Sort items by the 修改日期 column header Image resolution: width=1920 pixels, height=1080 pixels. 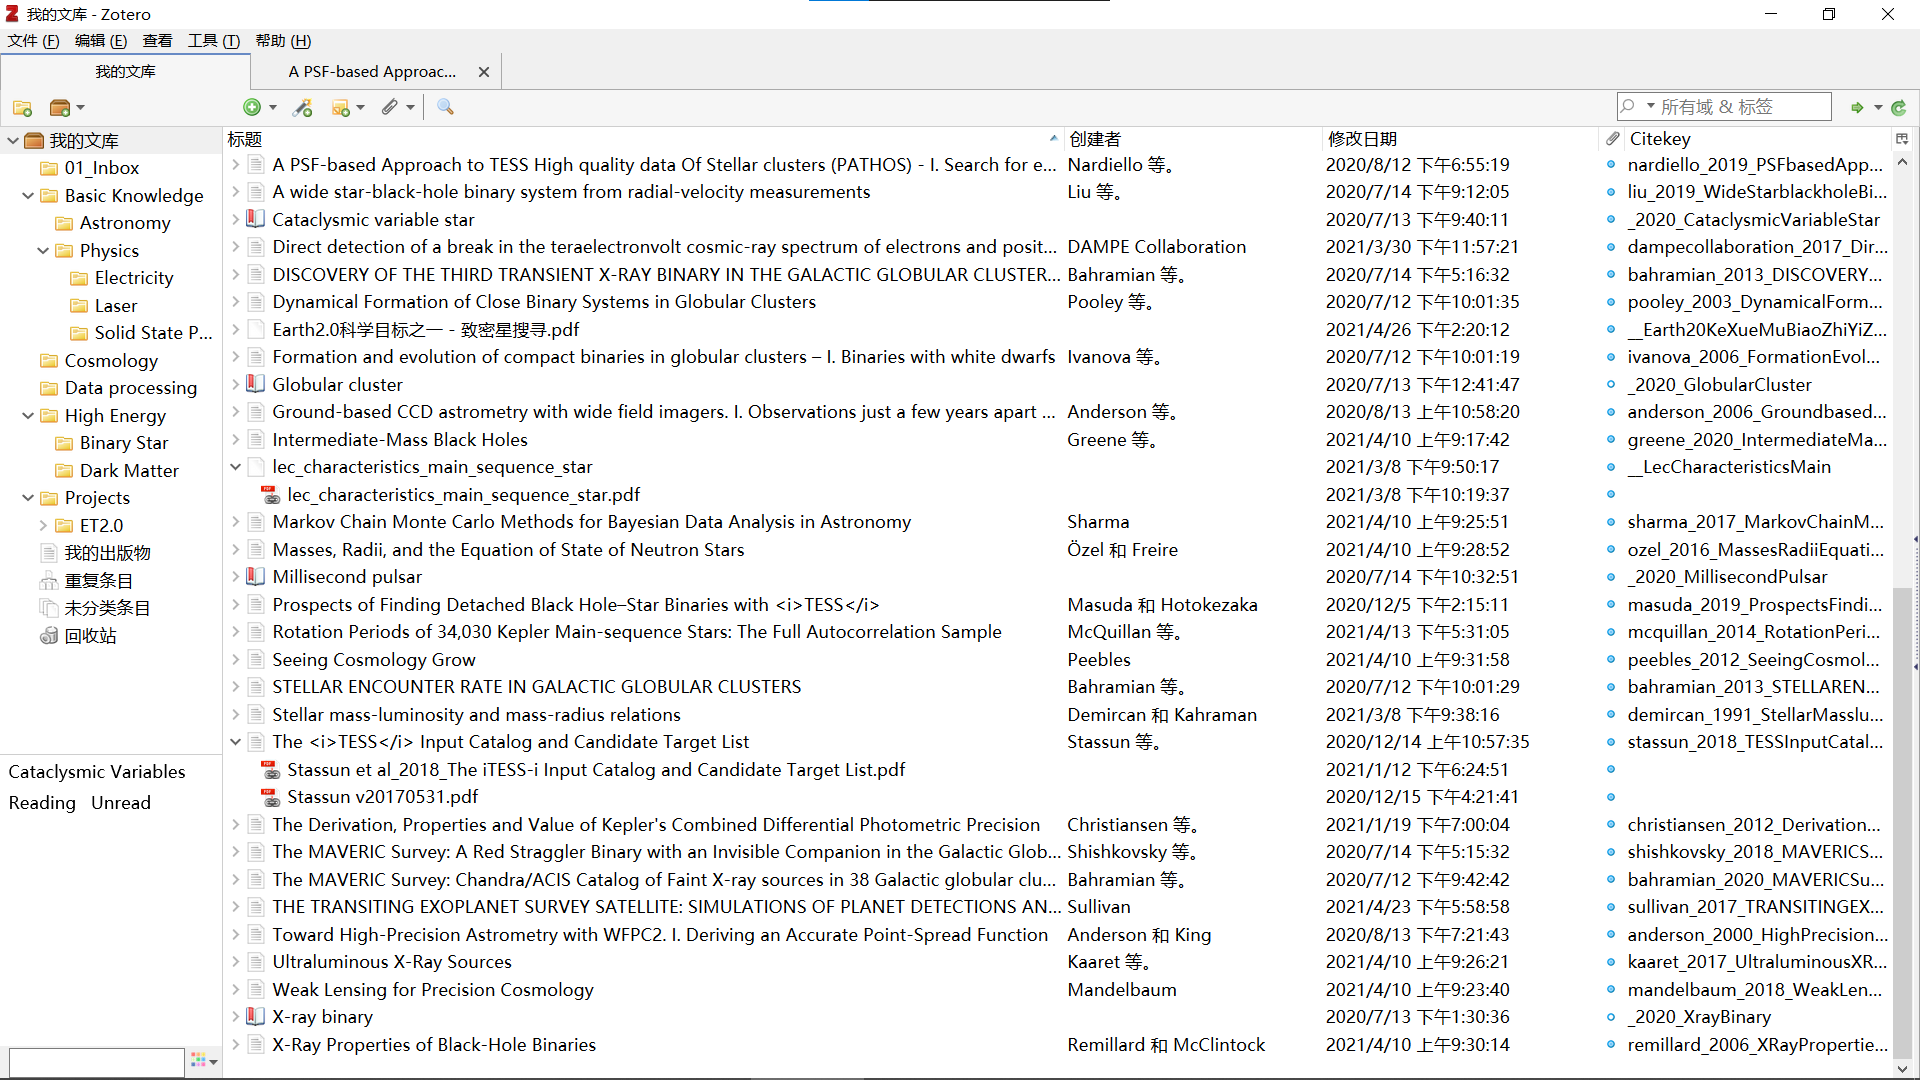(1362, 139)
